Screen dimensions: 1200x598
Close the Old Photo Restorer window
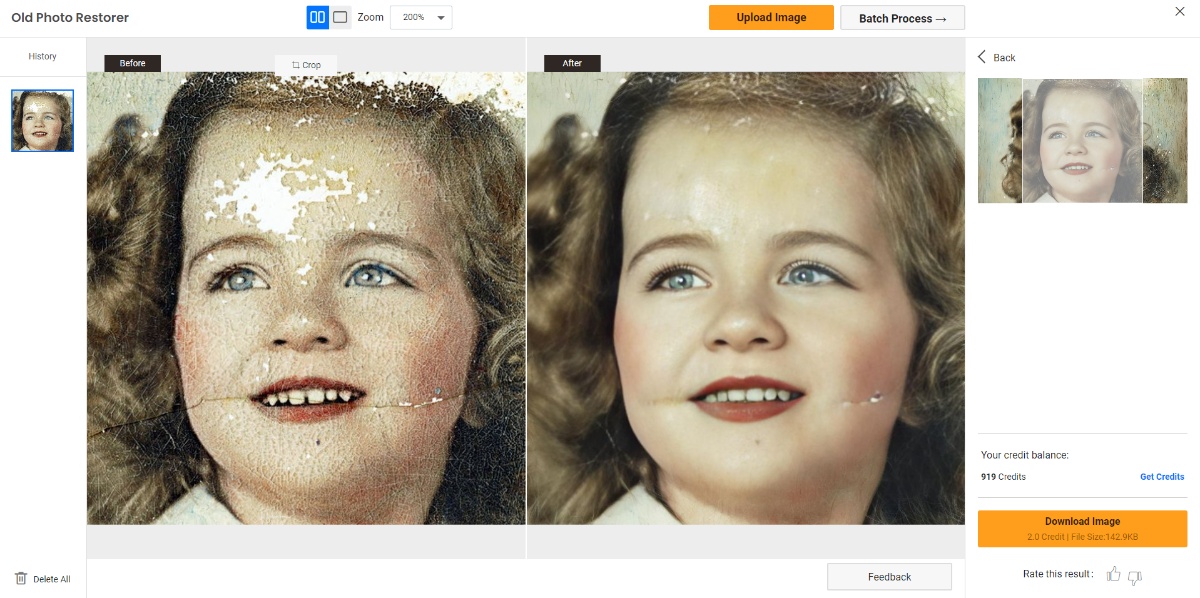pos(1179,11)
